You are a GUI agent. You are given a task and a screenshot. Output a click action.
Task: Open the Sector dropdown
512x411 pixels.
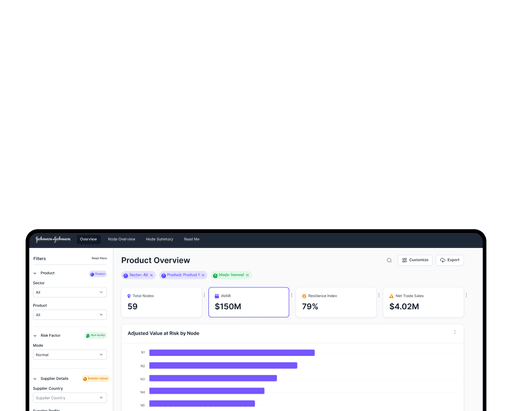pyautogui.click(x=70, y=292)
